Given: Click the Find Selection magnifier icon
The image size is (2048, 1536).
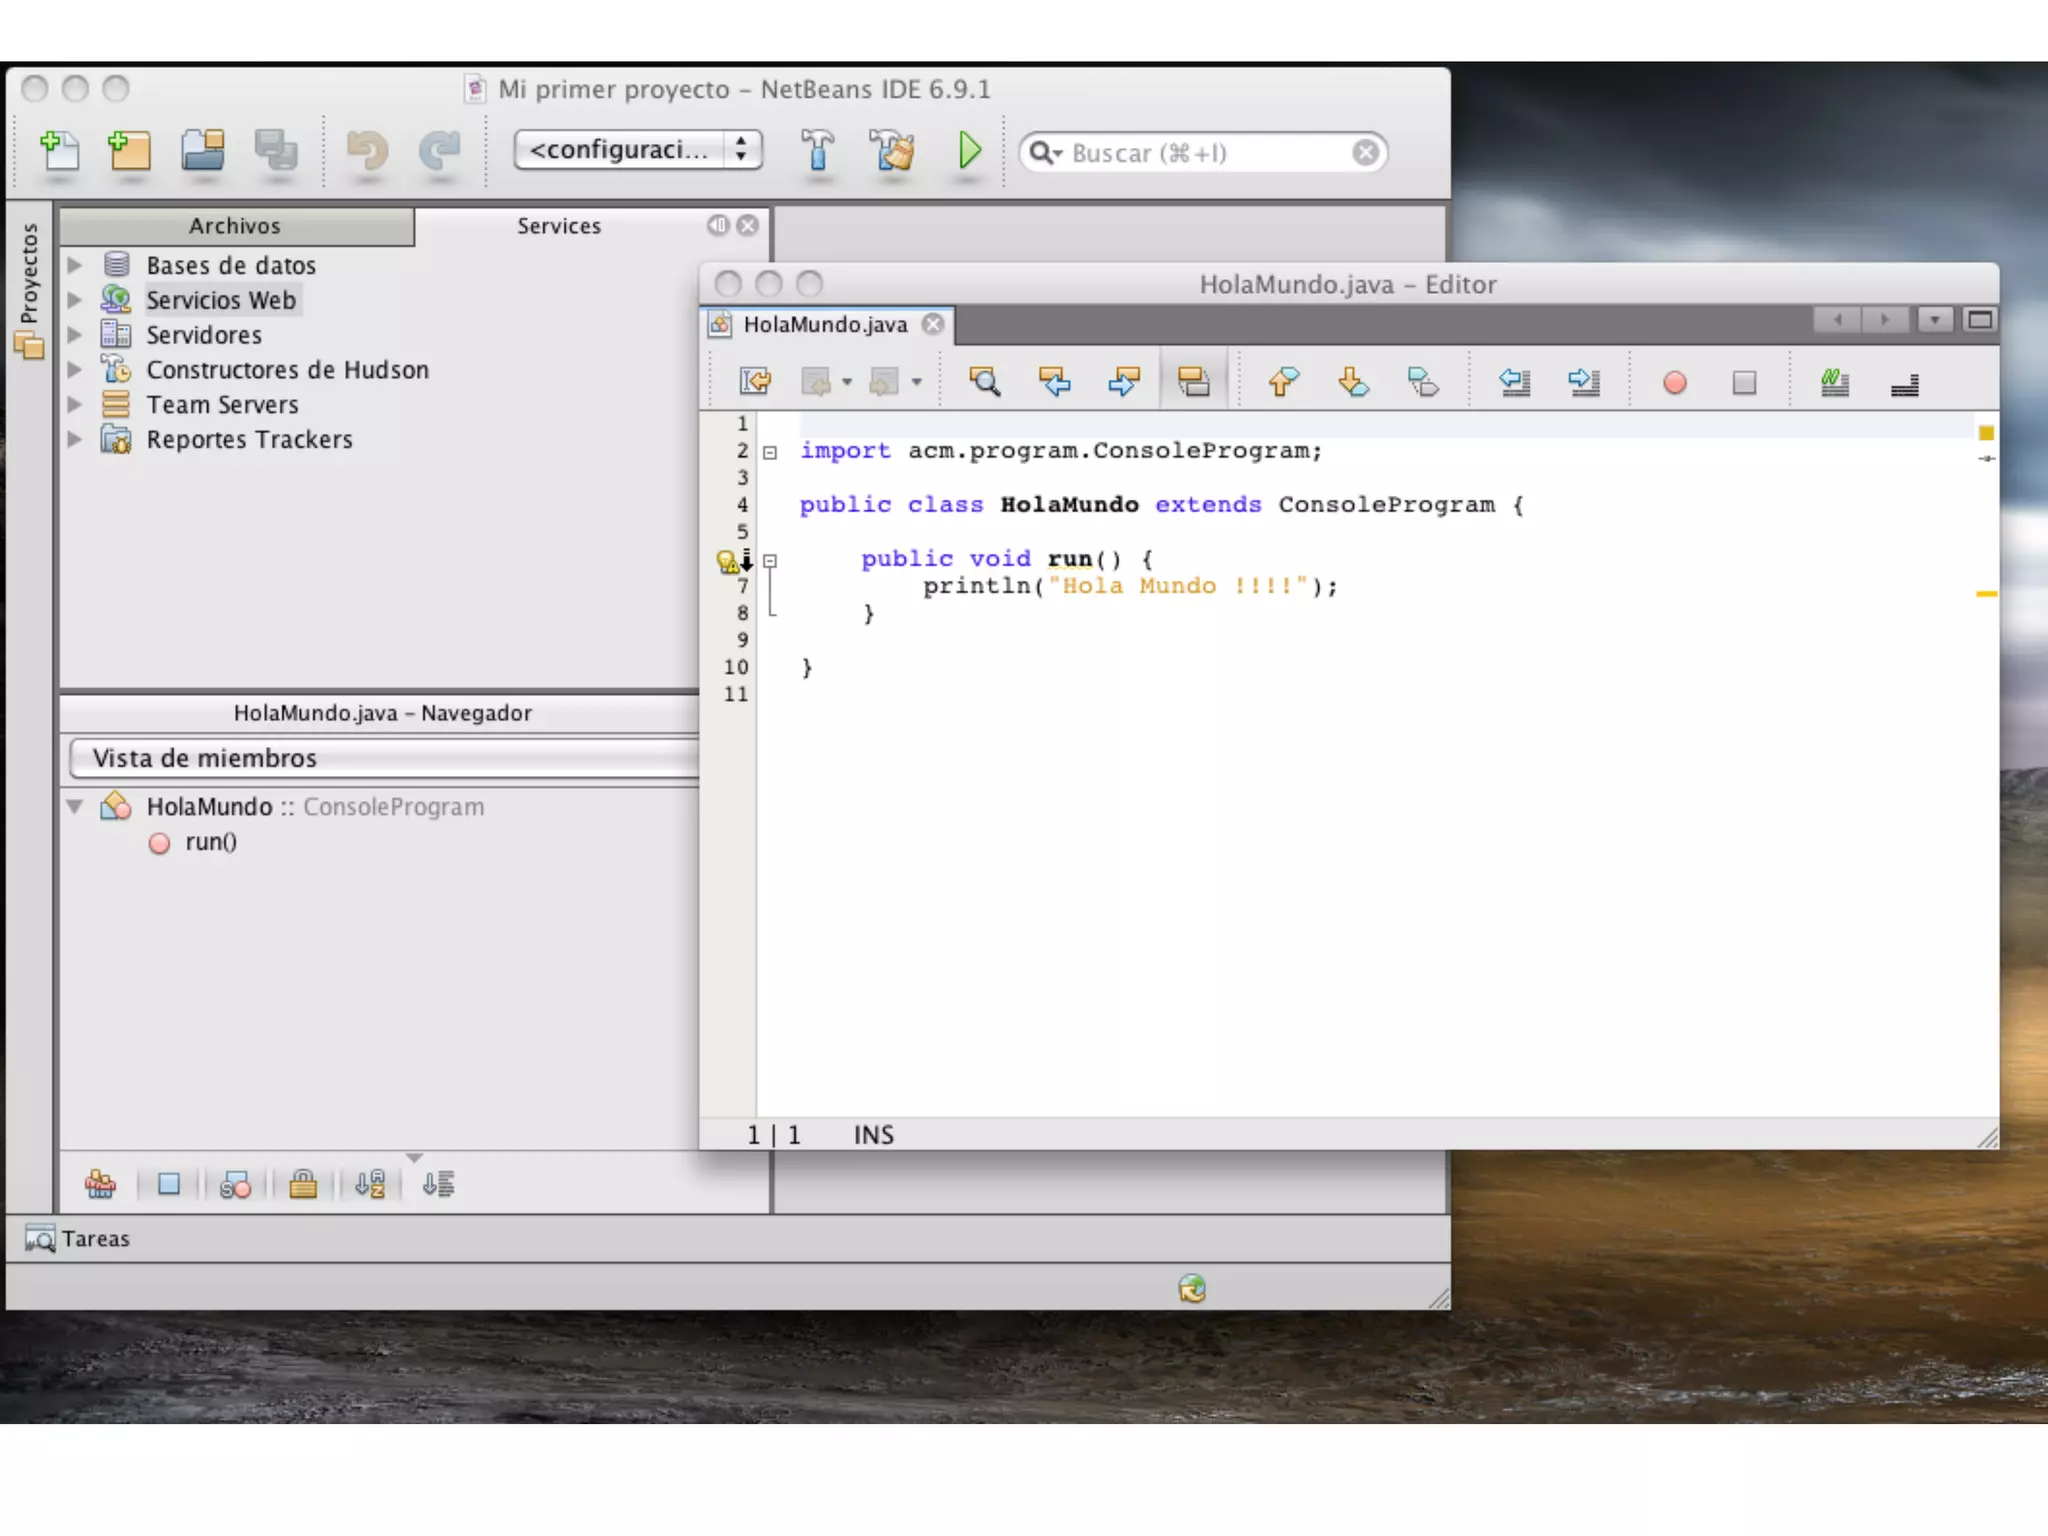Looking at the screenshot, I should (984, 382).
